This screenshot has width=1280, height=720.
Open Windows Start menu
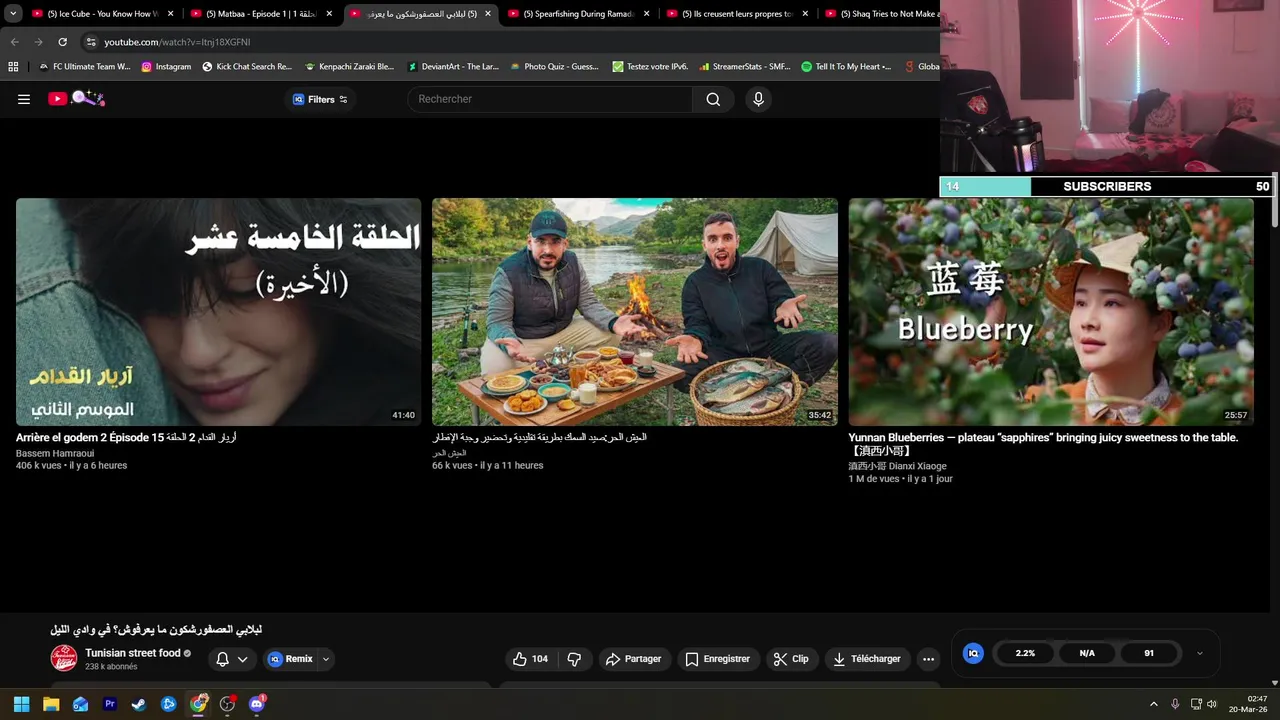(x=21, y=704)
